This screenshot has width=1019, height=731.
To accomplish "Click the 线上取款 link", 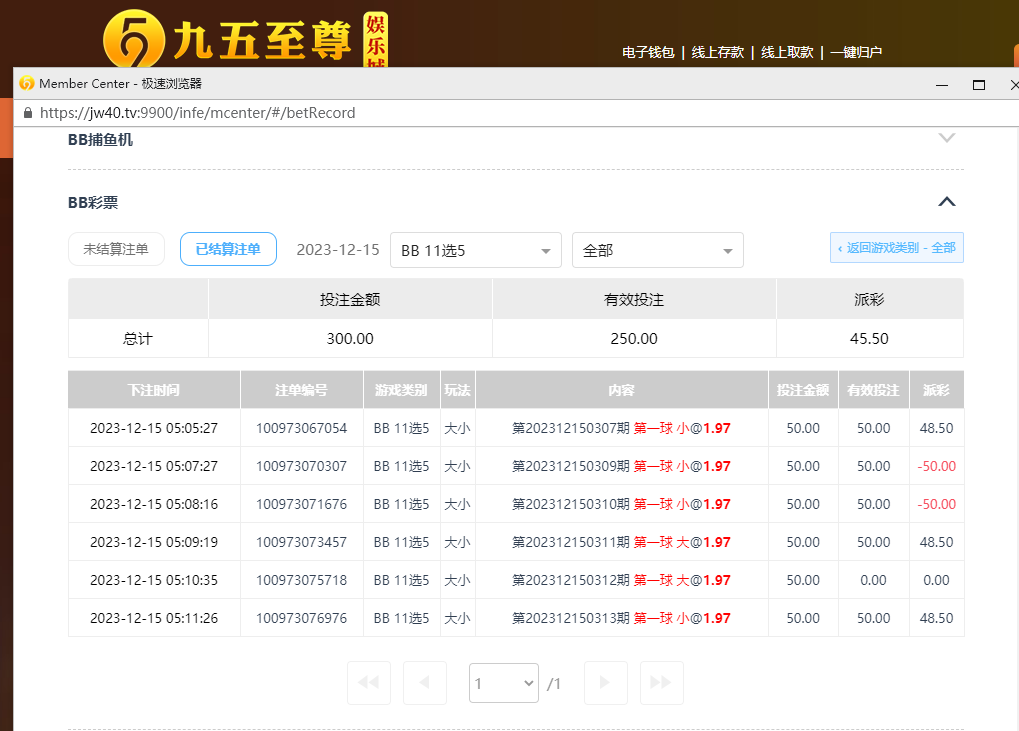I will coord(787,52).
